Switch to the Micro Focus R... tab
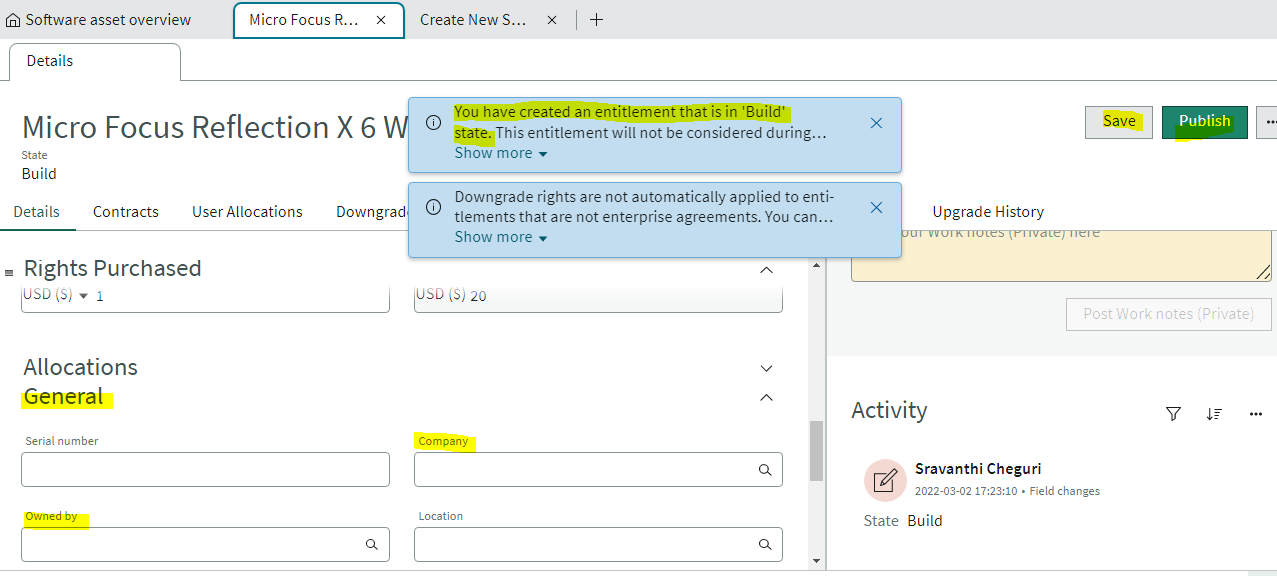Viewport: 1277px width, 576px height. pos(303,20)
